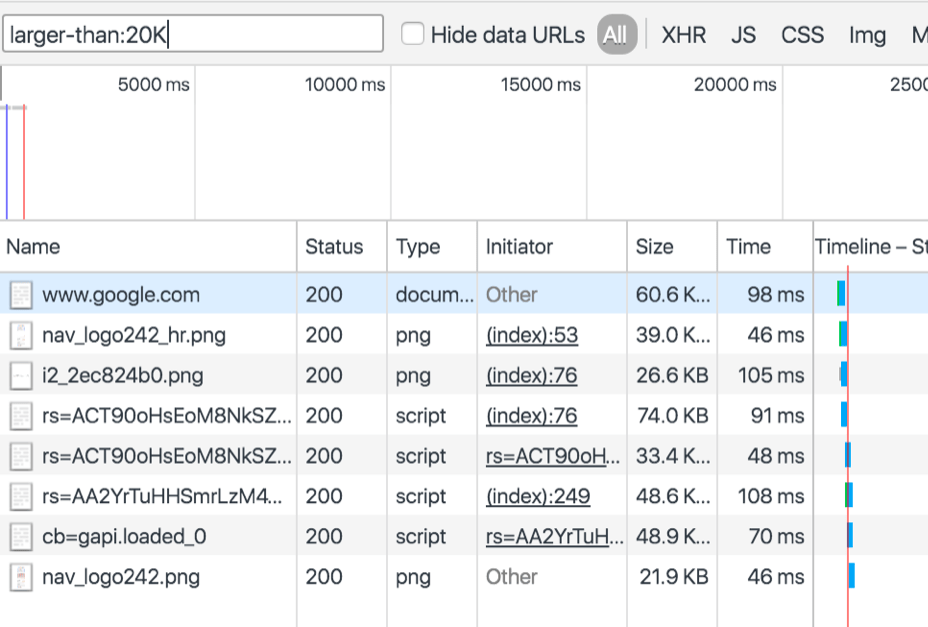The width and height of the screenshot is (928, 627).
Task: Sort requests by Time column header
Action: (x=748, y=247)
